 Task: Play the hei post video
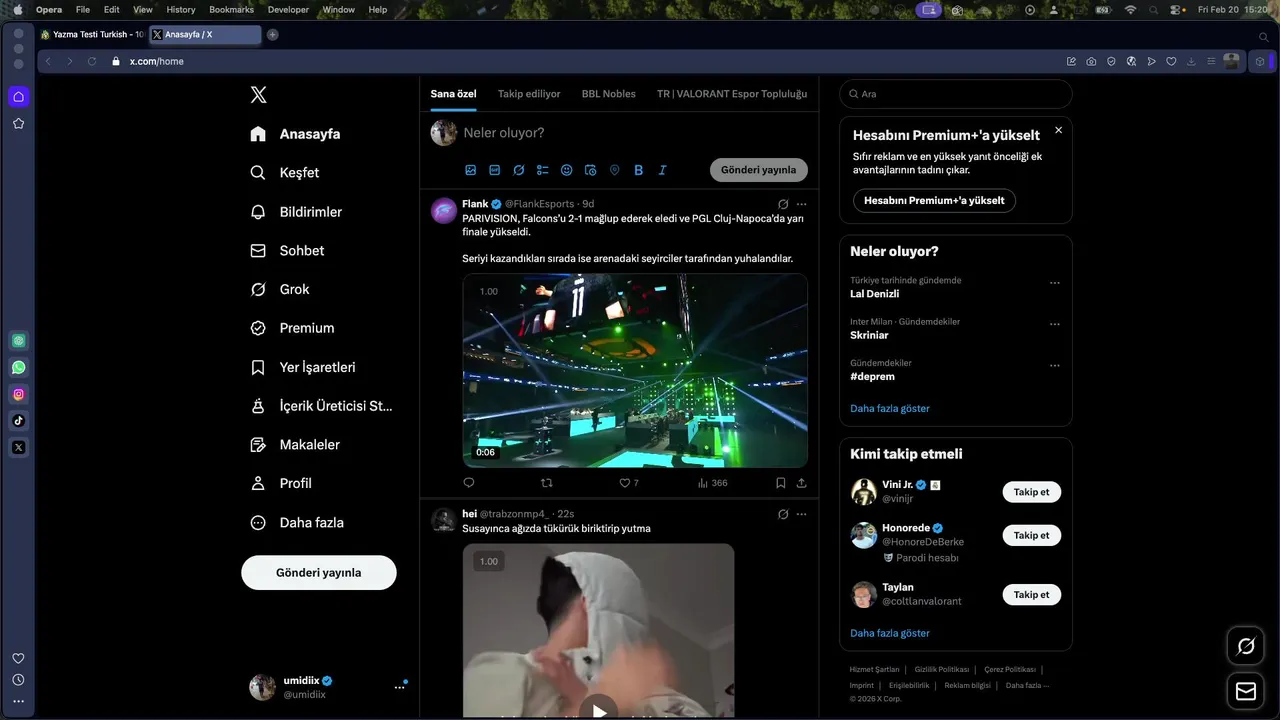(599, 711)
